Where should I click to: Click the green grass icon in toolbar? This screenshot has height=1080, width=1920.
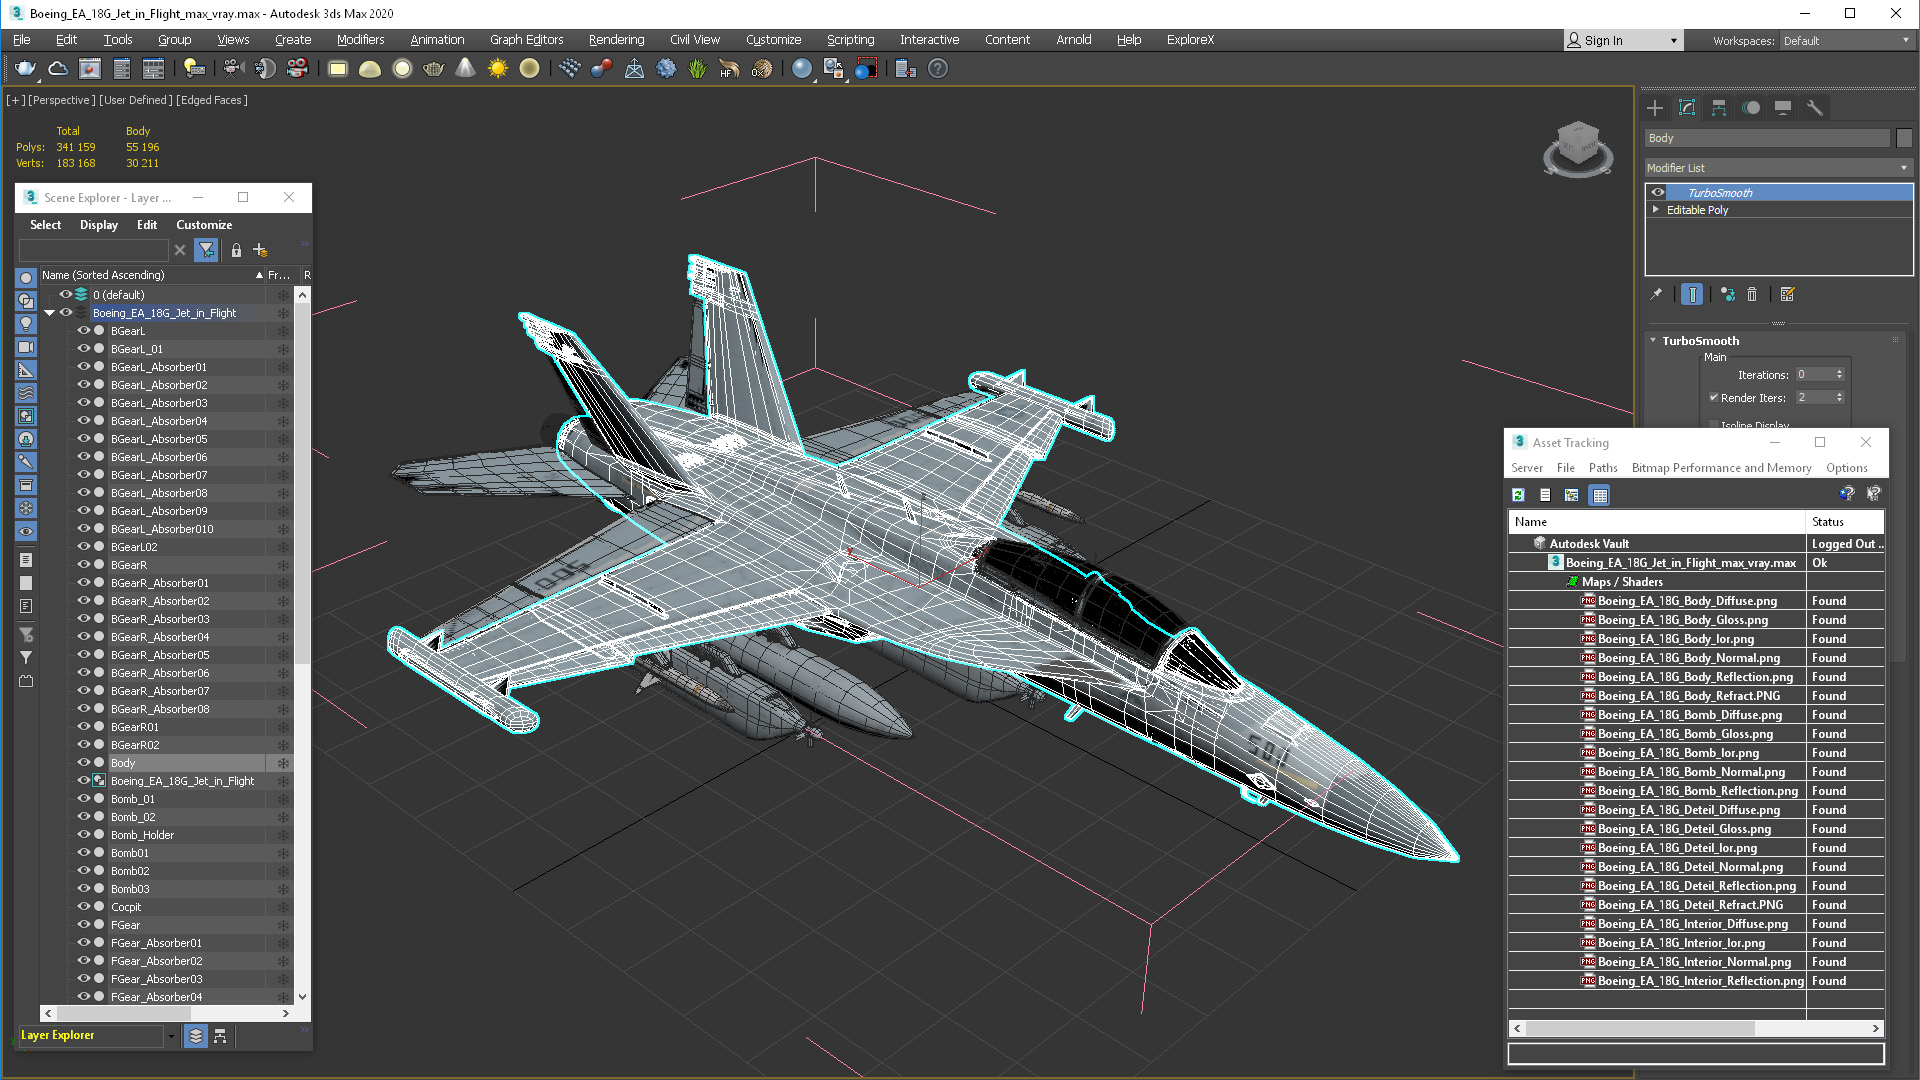[x=697, y=69]
